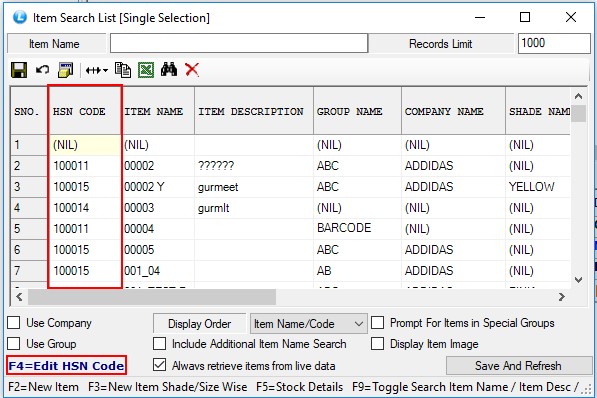Click the SHADE NAME column header

coord(538,111)
